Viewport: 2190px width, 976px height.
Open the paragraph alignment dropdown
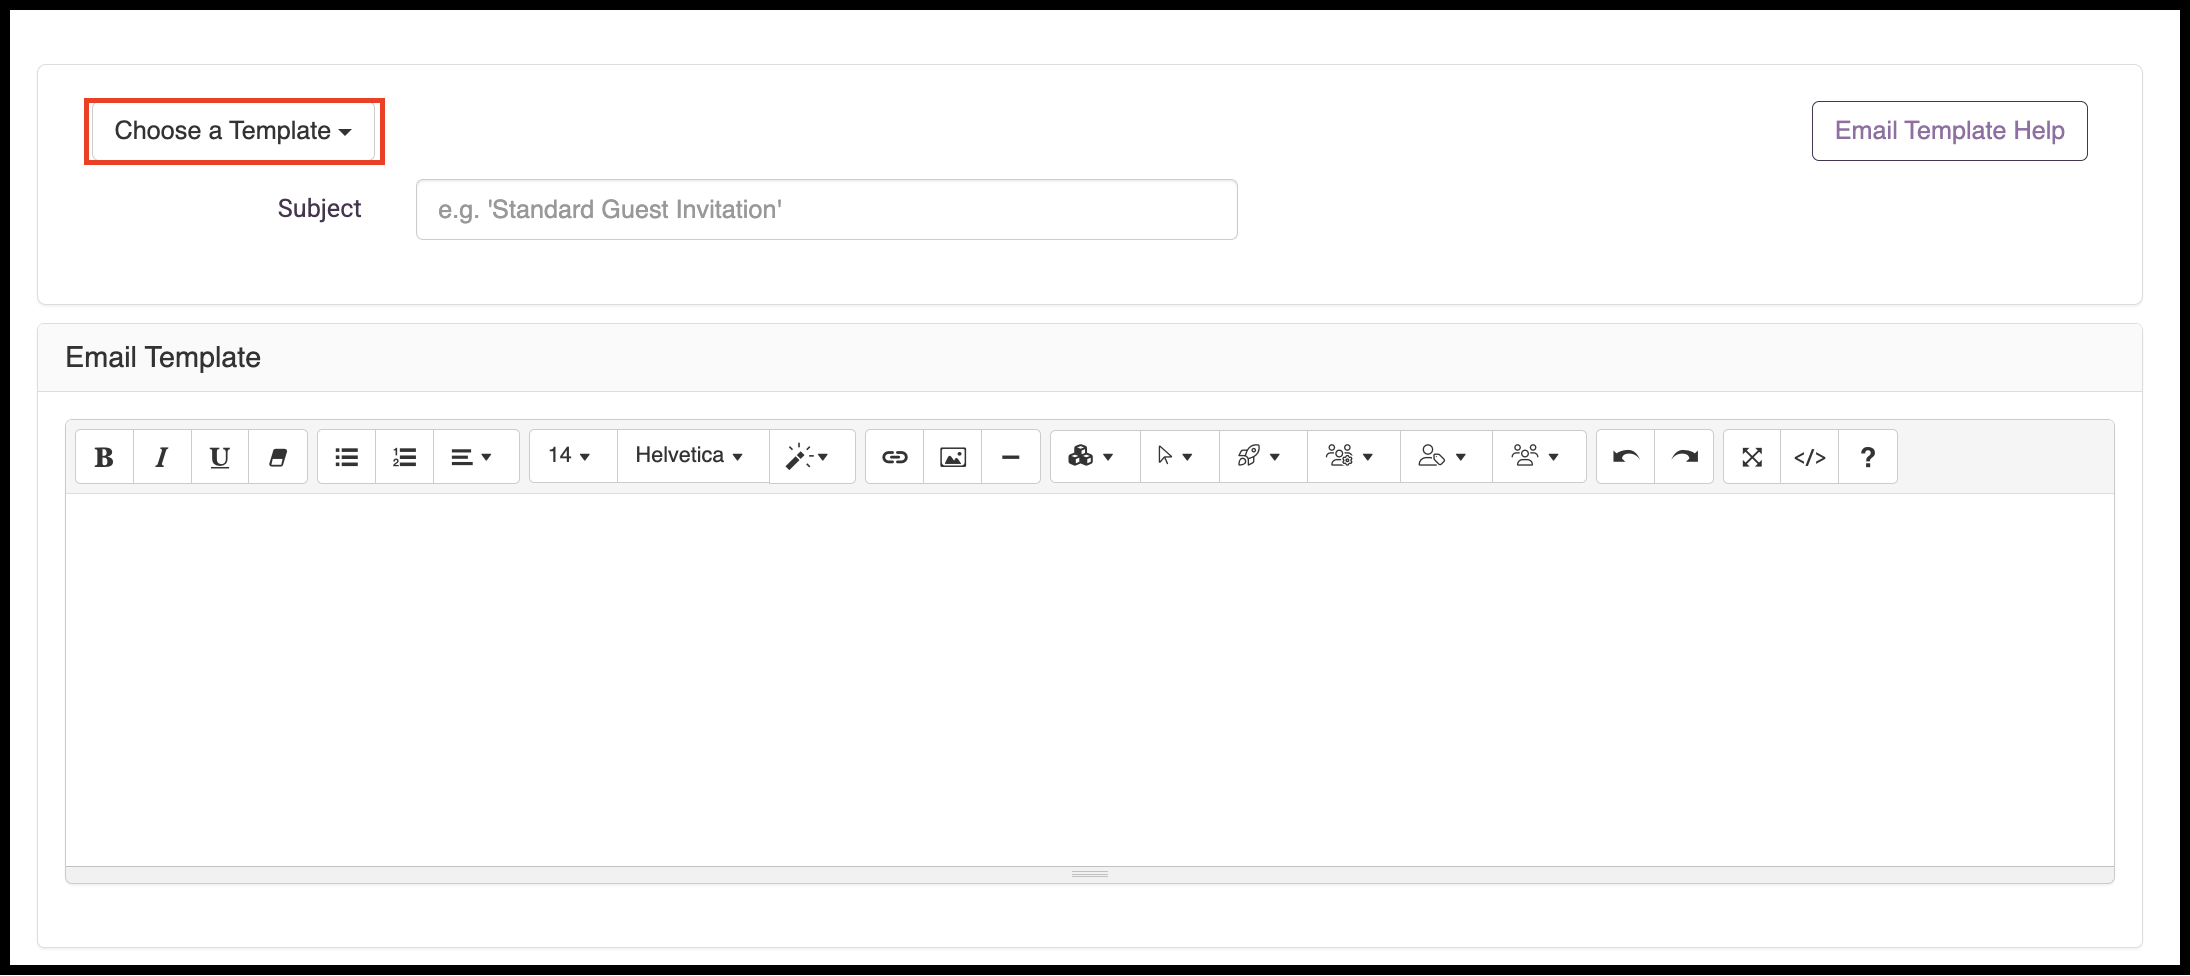(476, 457)
